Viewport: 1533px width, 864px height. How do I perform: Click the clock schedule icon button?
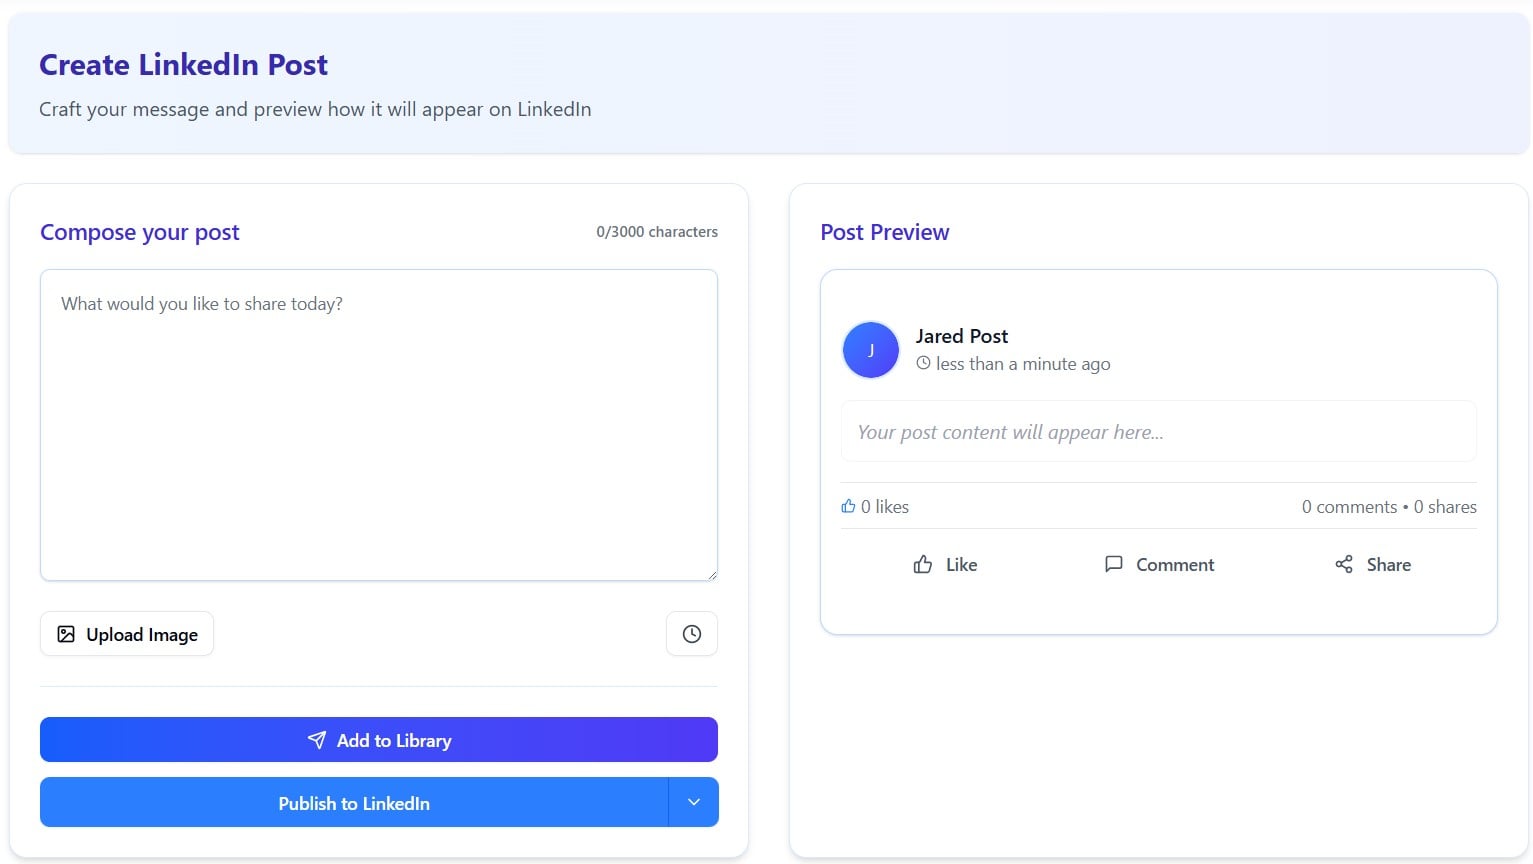click(691, 634)
